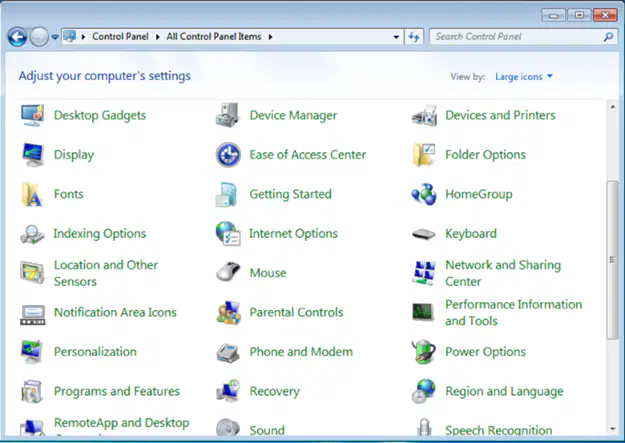This screenshot has height=443, width=625.
Task: Open the Ease of Access Center icon
Action: pyautogui.click(x=228, y=155)
